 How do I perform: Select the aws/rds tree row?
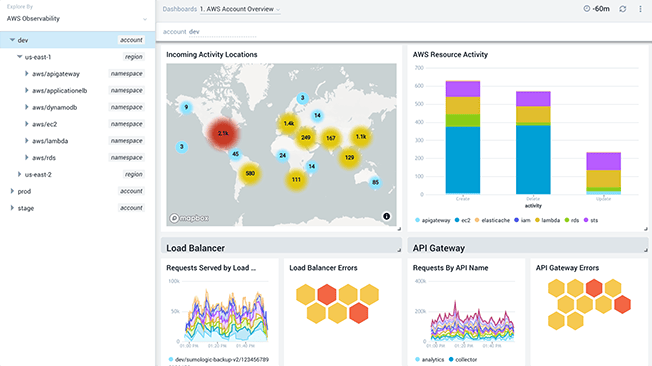(x=77, y=158)
